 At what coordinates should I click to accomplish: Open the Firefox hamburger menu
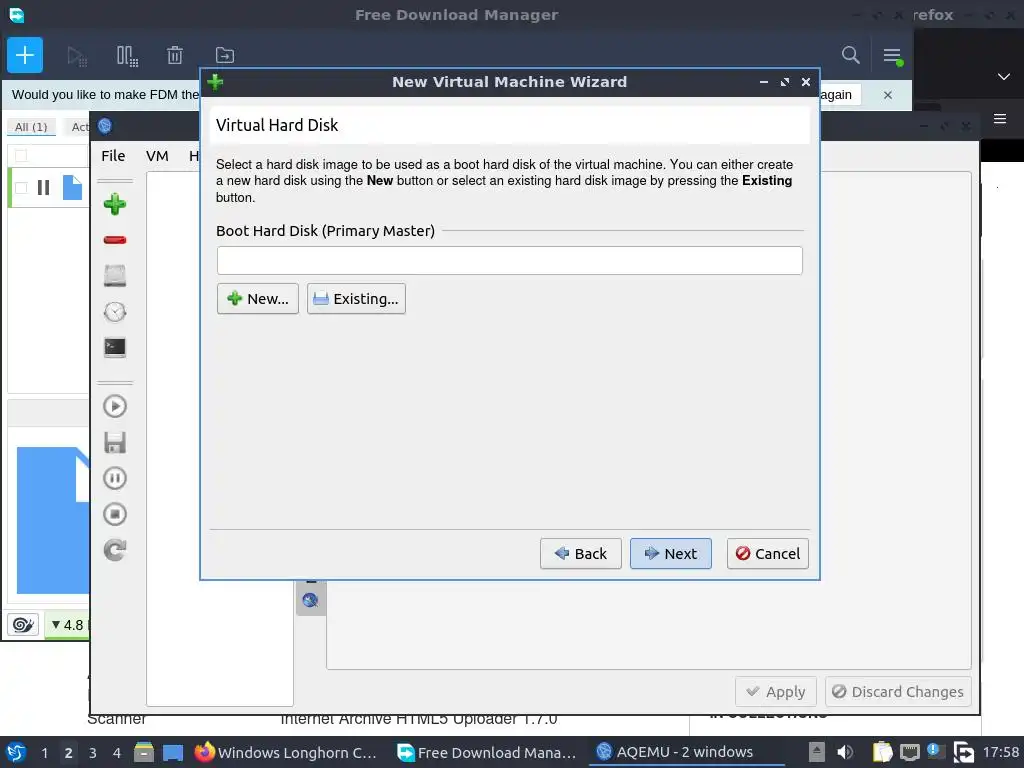pyautogui.click(x=999, y=119)
